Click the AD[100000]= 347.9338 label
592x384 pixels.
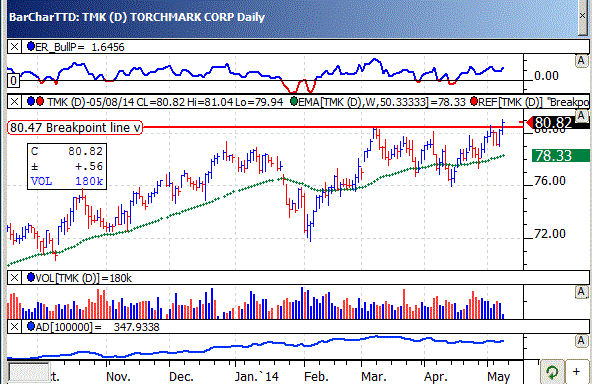point(97,327)
